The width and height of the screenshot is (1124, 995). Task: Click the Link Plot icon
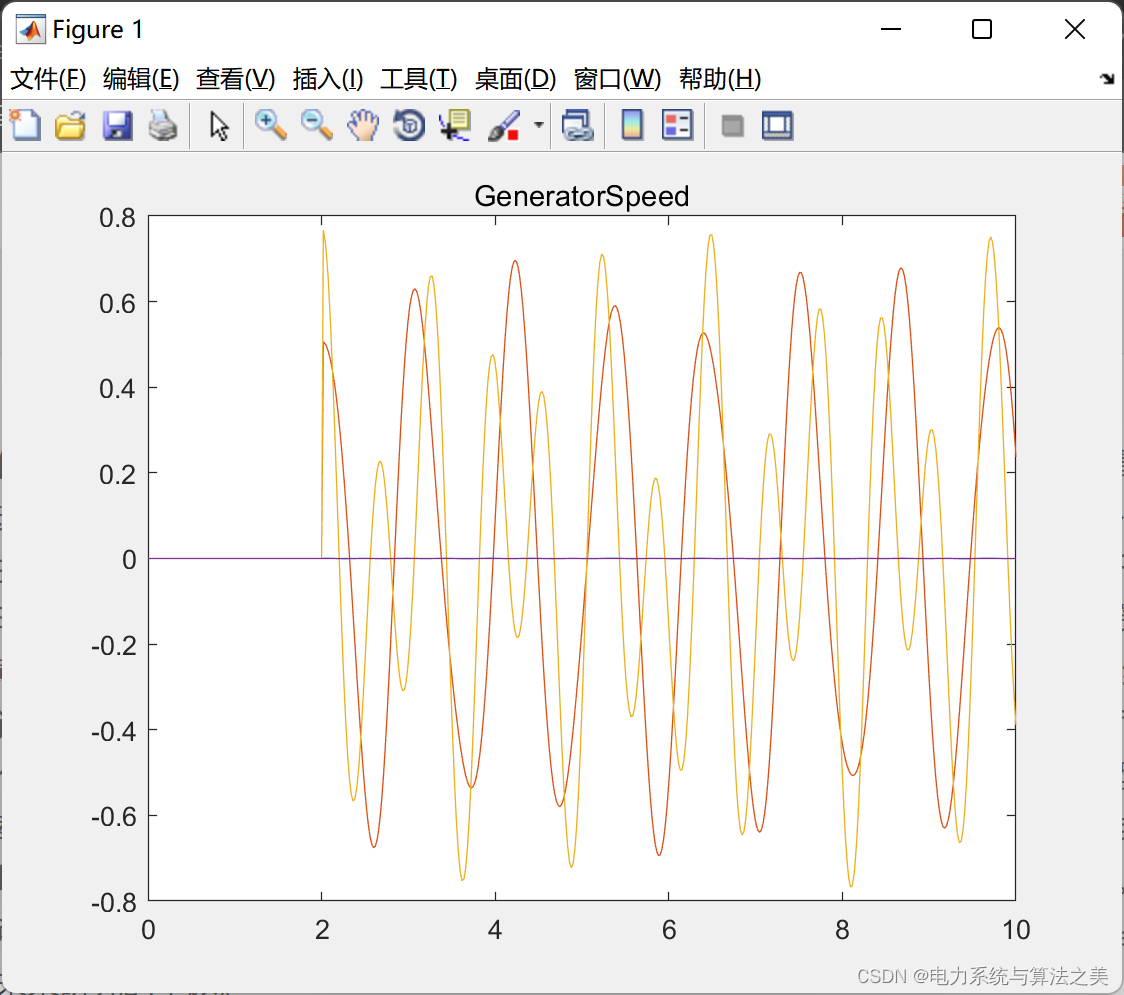[578, 125]
